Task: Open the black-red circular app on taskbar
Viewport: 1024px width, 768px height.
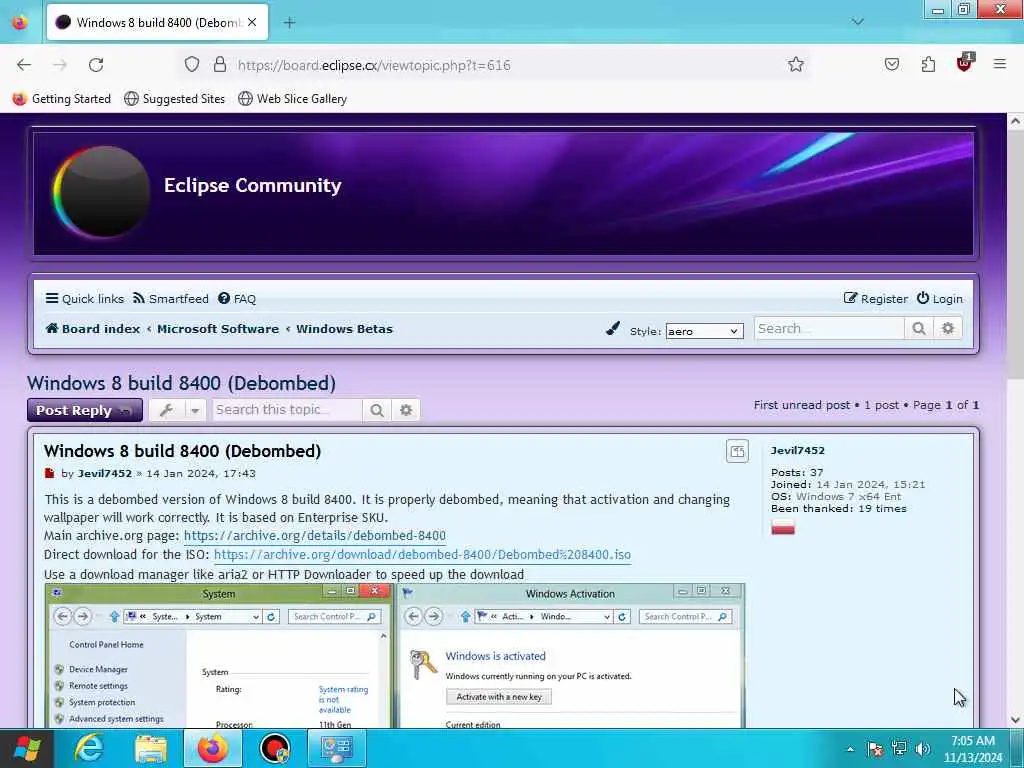Action: tap(275, 748)
